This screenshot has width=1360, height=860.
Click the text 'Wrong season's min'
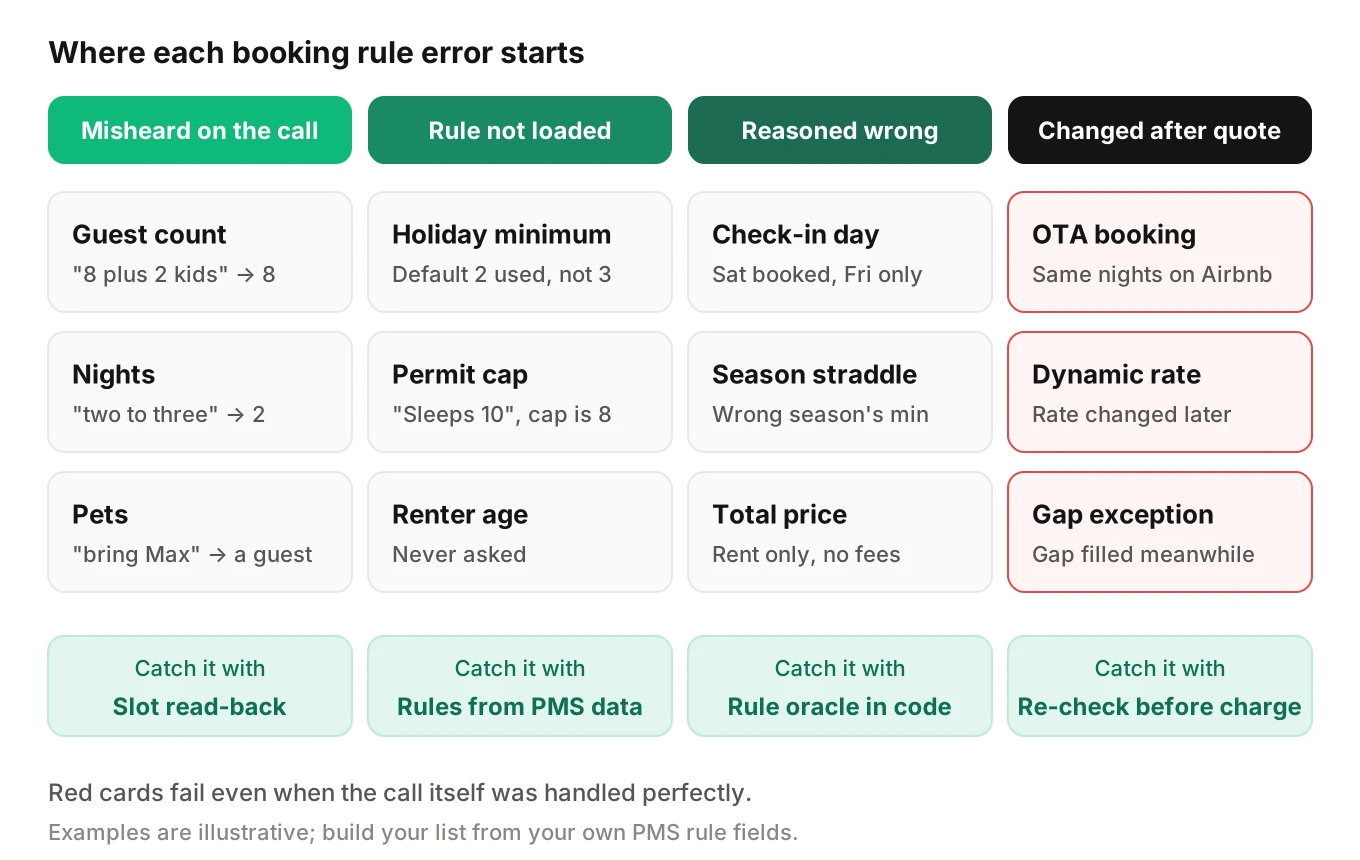(820, 414)
